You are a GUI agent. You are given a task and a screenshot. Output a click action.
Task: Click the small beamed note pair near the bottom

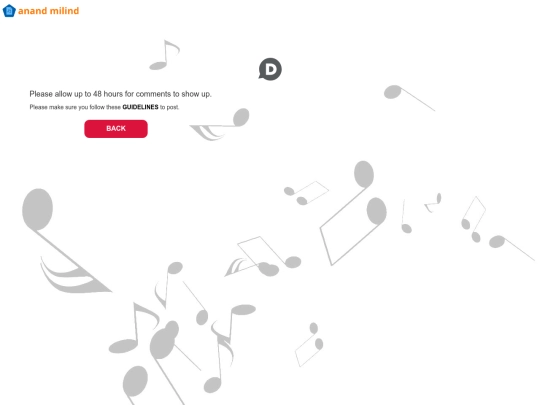309,344
